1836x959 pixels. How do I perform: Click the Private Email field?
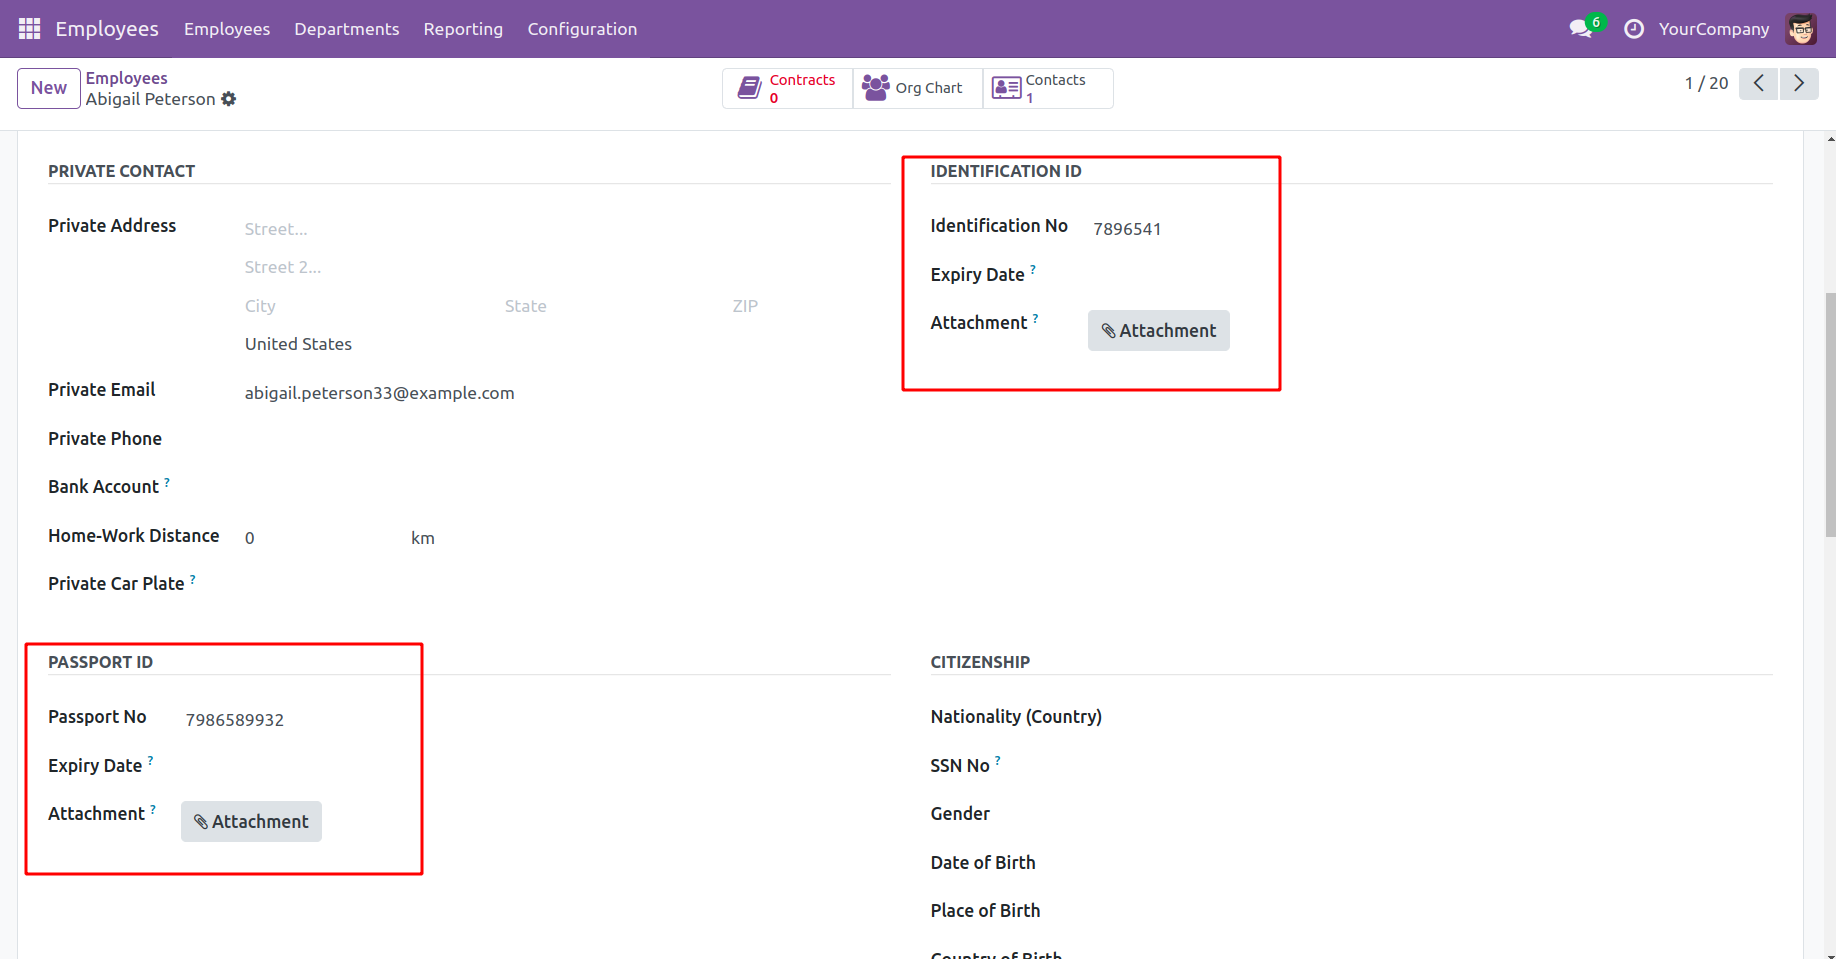tap(500, 393)
